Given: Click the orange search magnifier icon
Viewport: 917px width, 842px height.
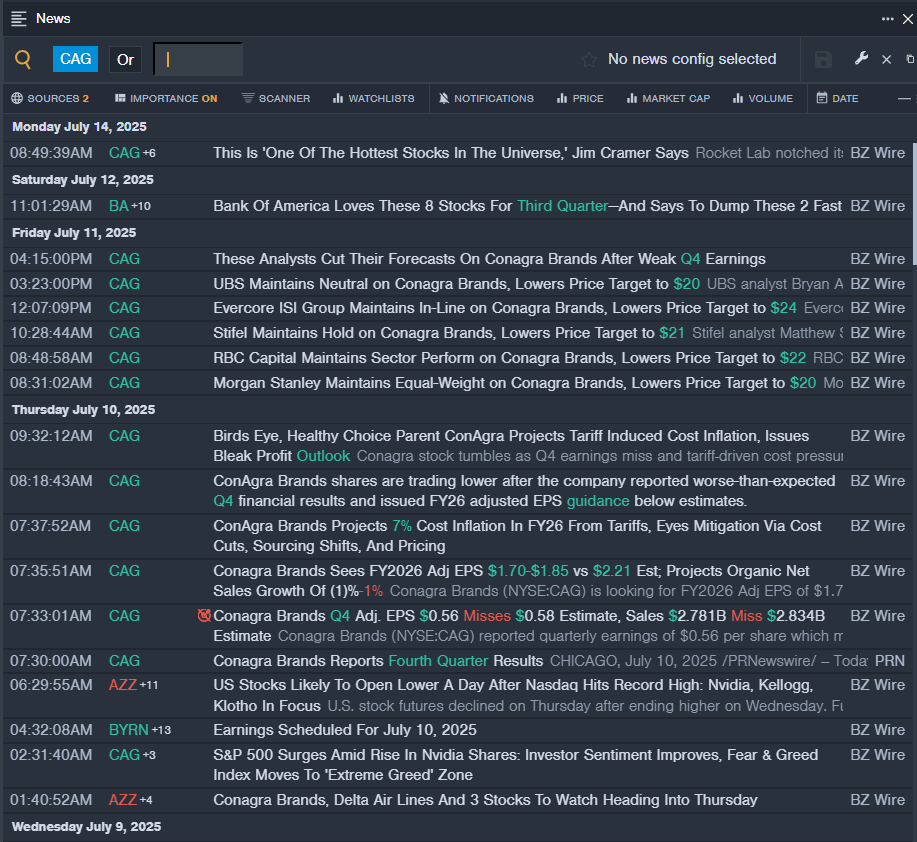Looking at the screenshot, I should coord(23,59).
